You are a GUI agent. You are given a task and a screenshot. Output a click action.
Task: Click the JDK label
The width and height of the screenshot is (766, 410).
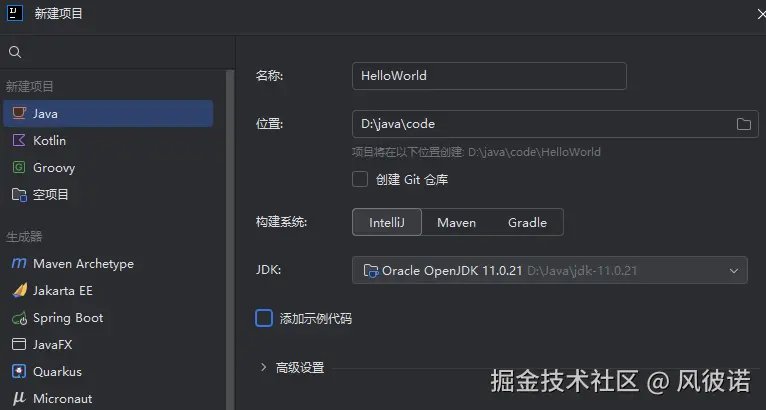coord(268,270)
